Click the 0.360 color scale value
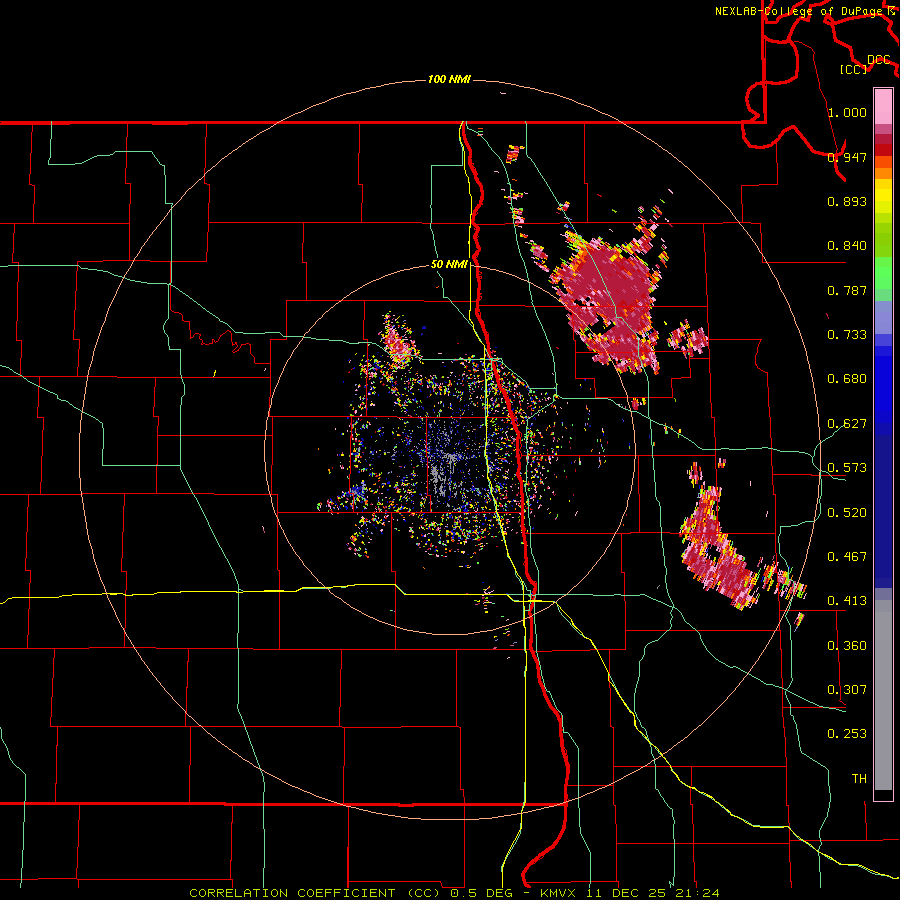Viewport: 900px width, 900px height. 847,646
